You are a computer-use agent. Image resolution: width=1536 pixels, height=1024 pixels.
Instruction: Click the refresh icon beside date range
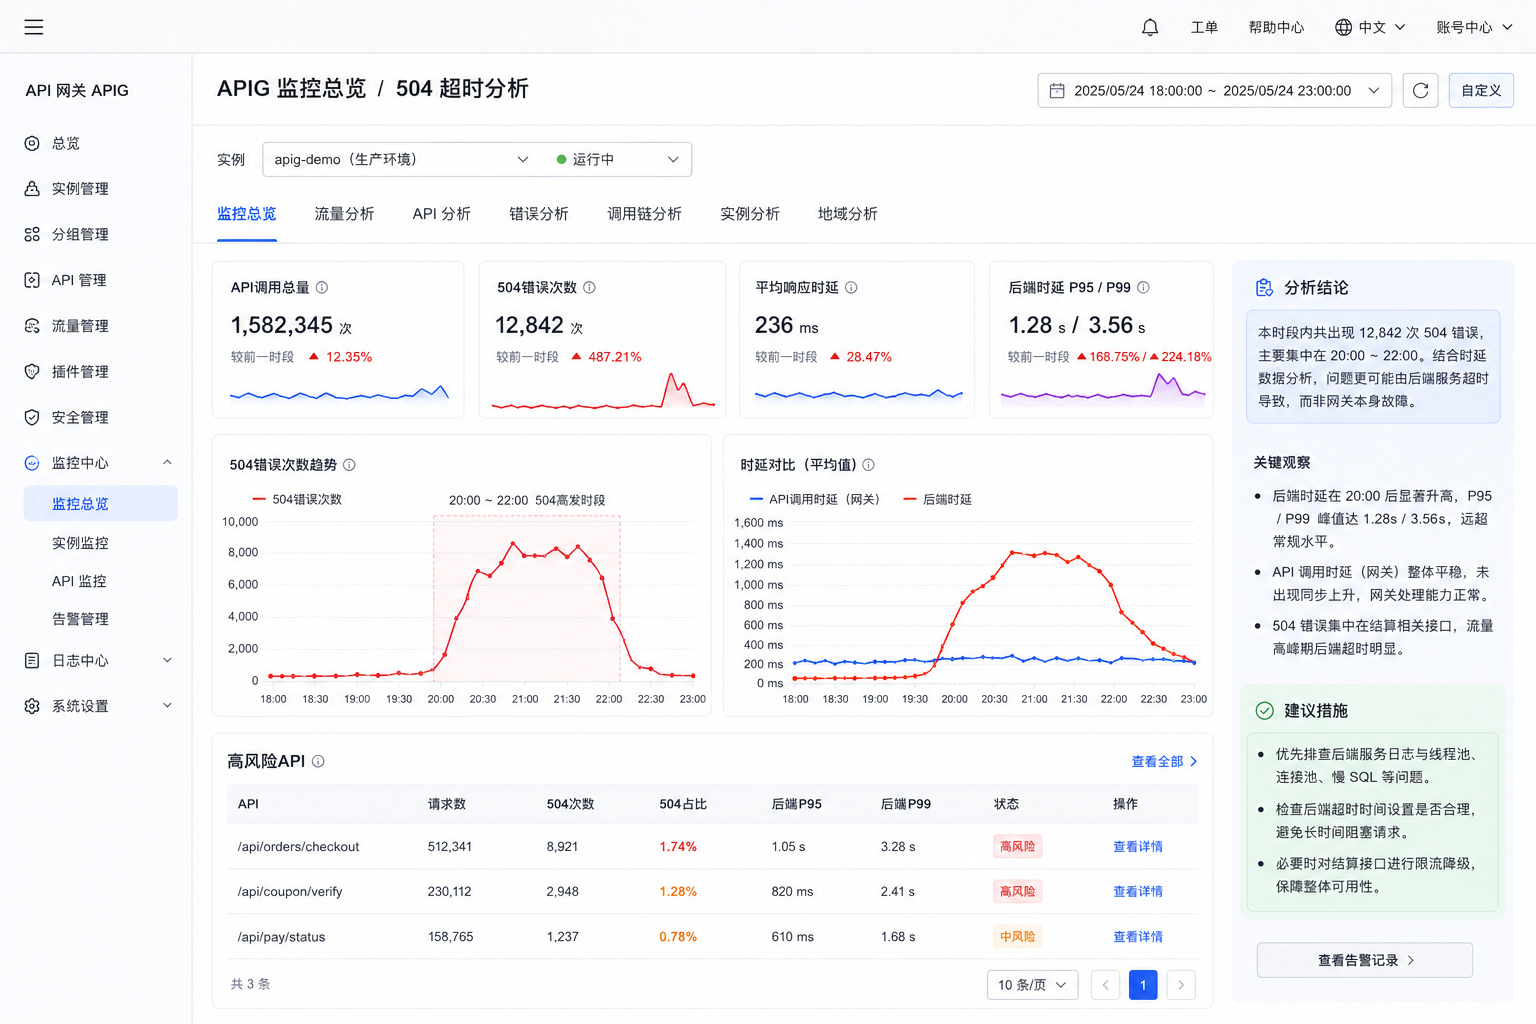(1420, 90)
